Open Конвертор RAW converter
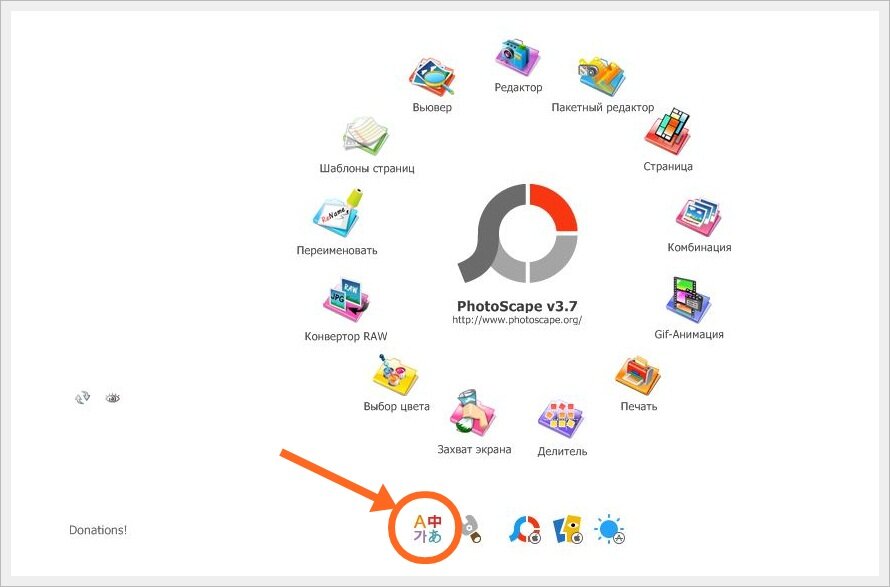Image resolution: width=890 pixels, height=587 pixels. coord(346,301)
